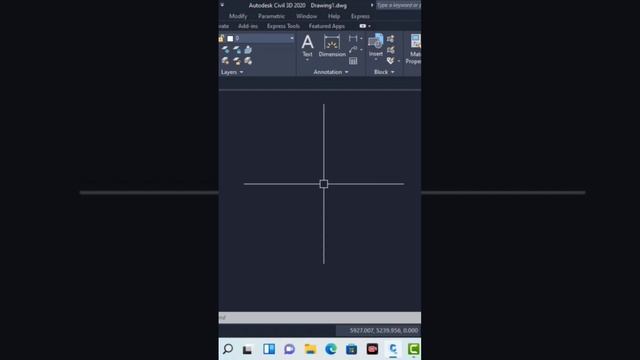Viewport: 640px width, 360px height.
Task: Open the Help menu
Action: click(334, 16)
